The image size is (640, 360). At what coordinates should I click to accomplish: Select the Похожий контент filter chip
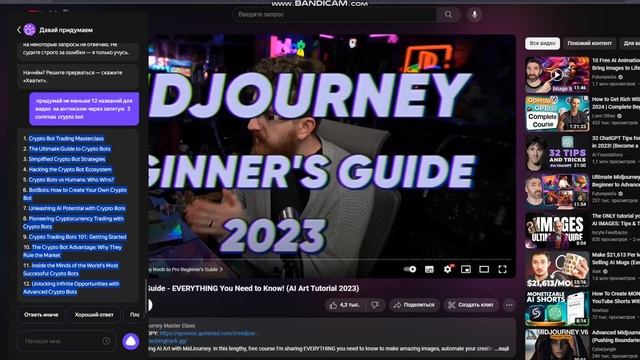click(x=589, y=43)
